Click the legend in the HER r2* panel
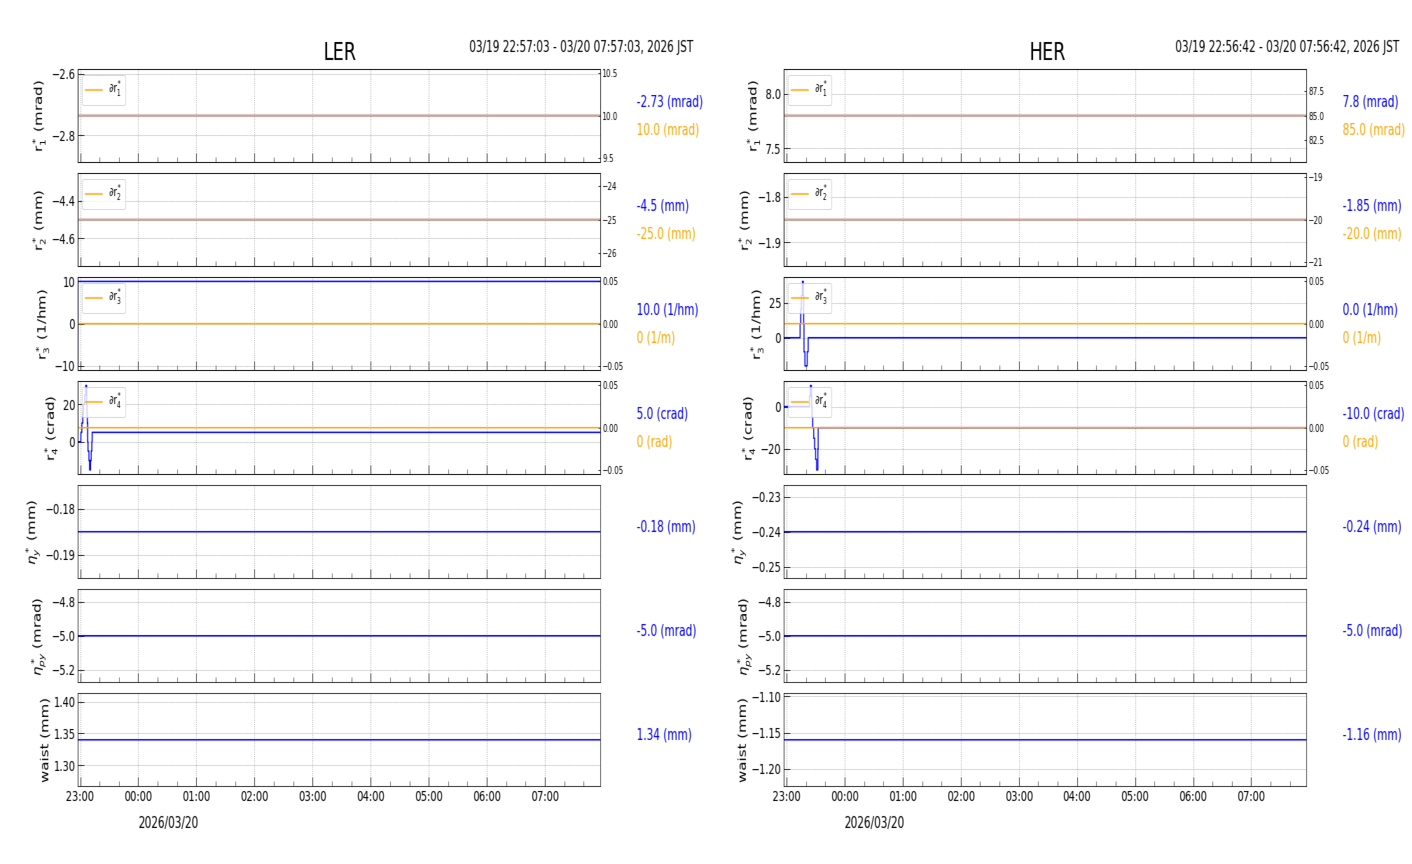The height and width of the screenshot is (864, 1412). point(809,194)
